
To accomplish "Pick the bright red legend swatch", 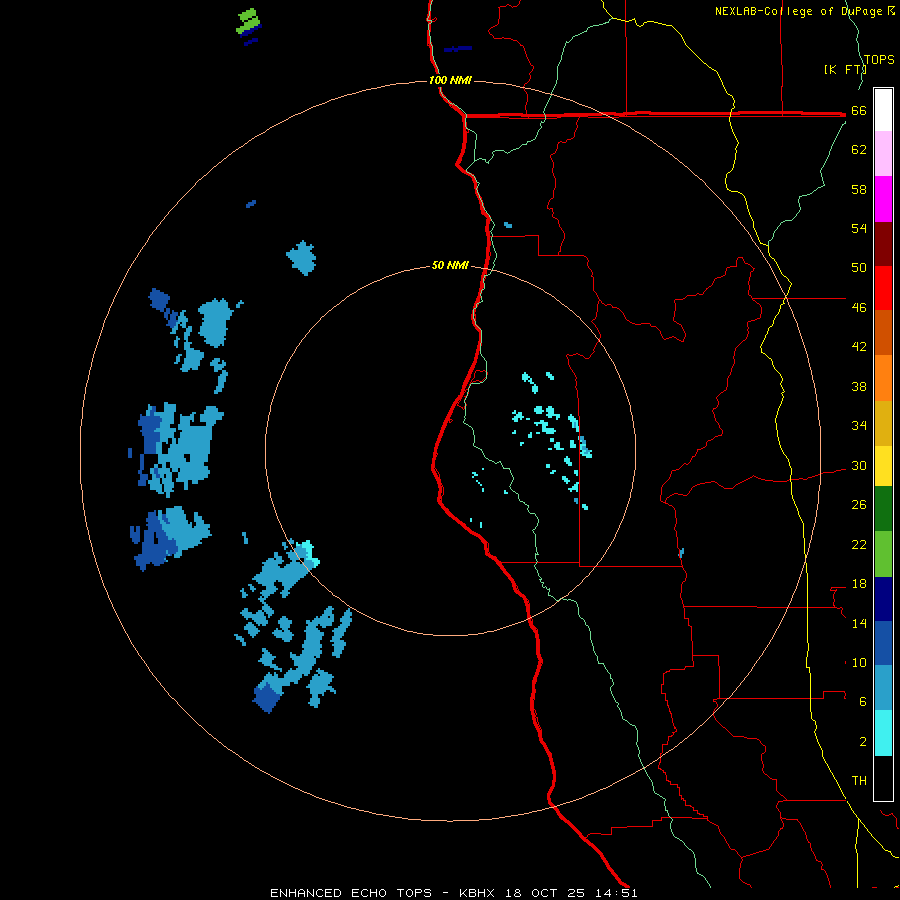I will coord(883,288).
